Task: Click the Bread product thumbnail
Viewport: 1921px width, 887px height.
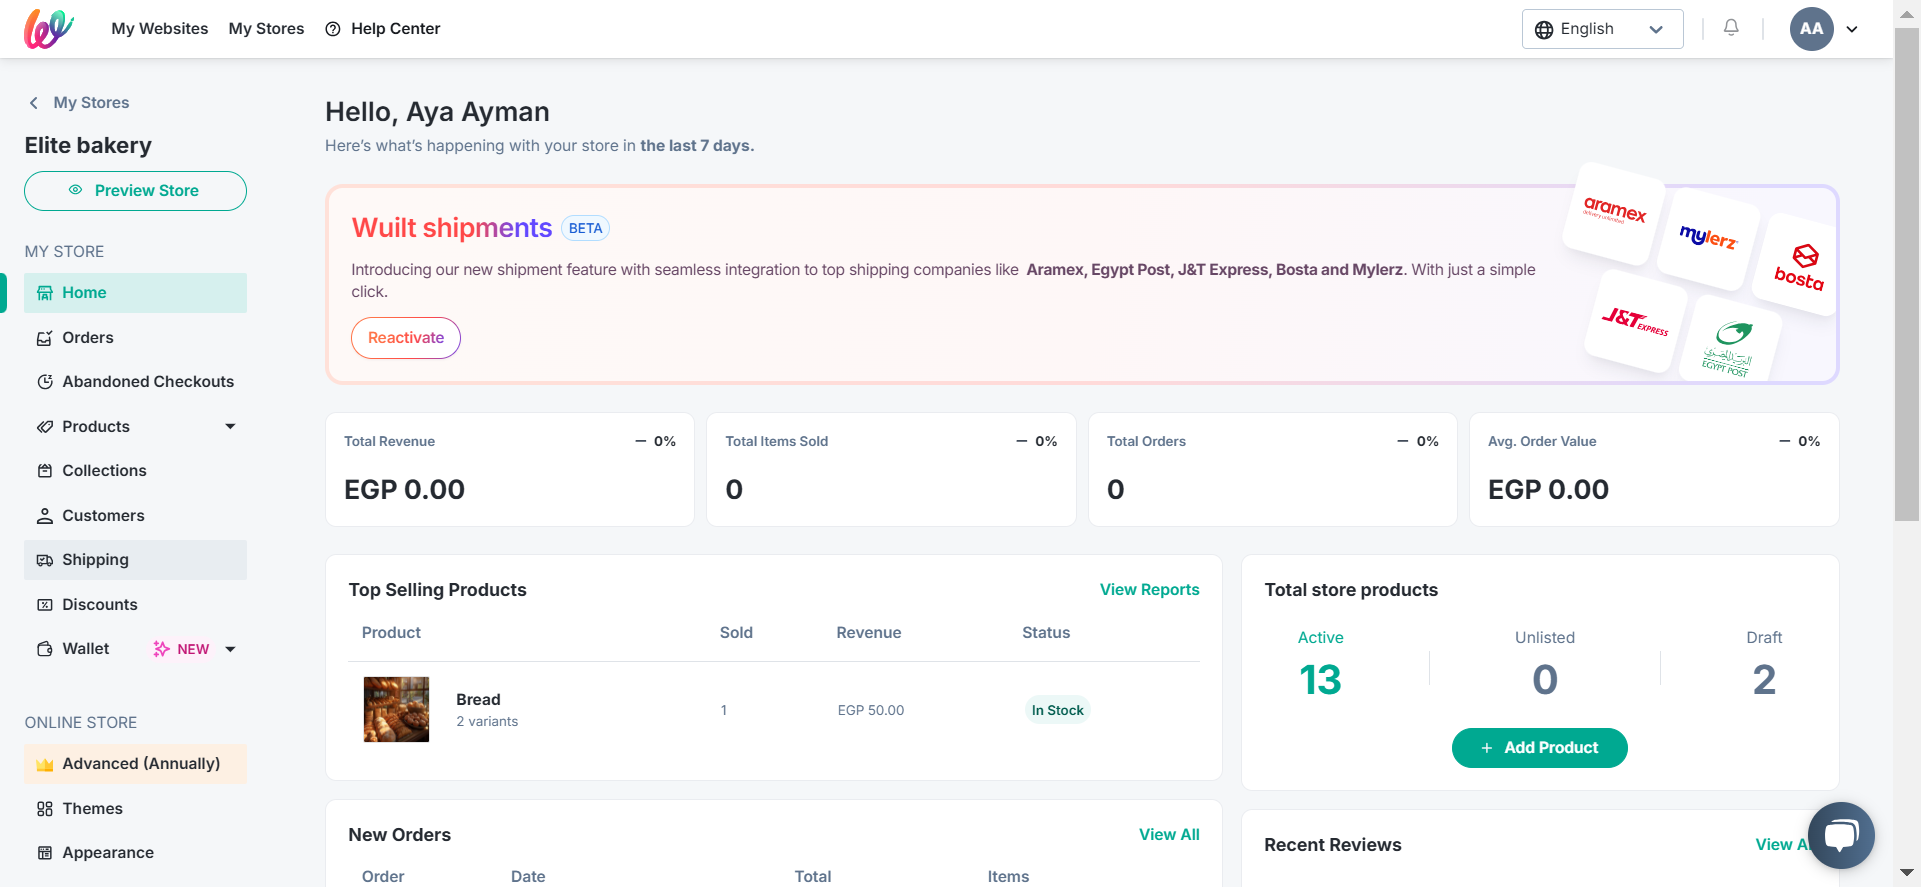Action: [396, 710]
